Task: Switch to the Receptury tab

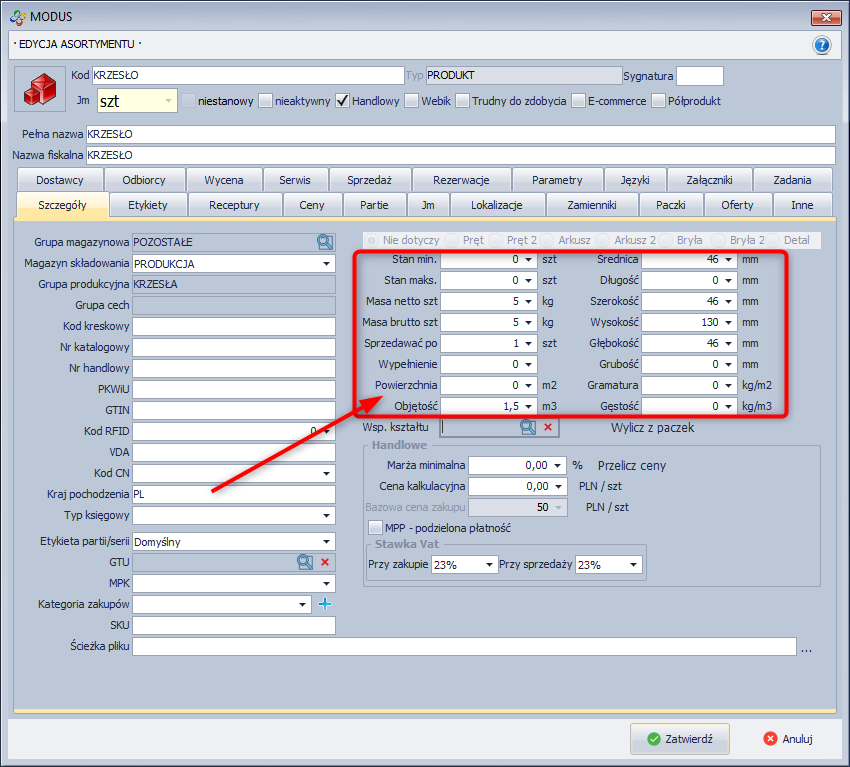Action: (x=234, y=205)
